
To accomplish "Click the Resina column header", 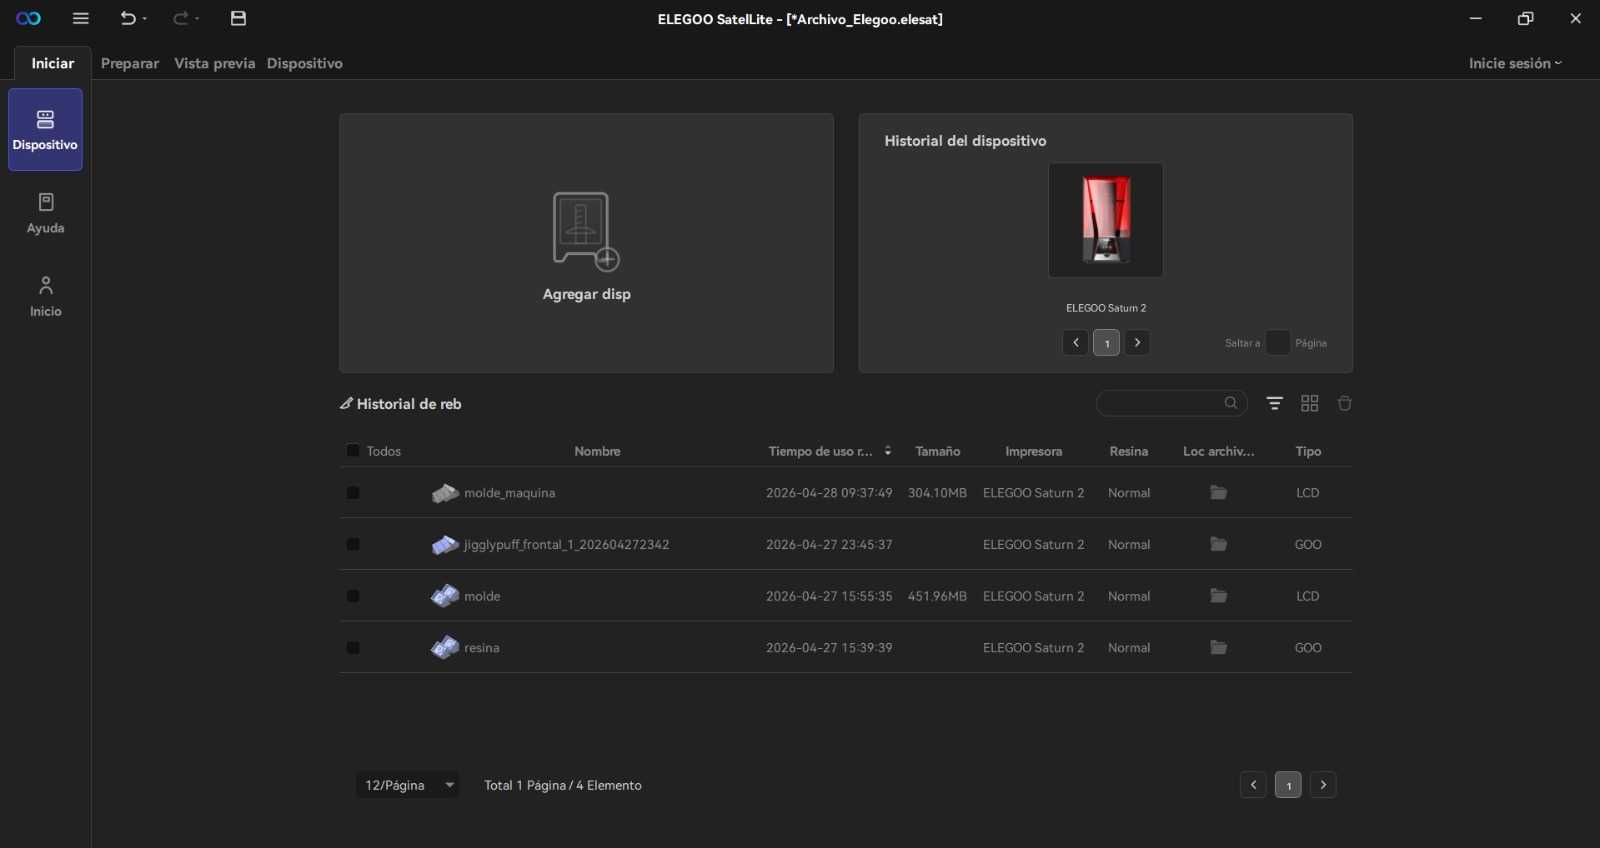I will [1128, 451].
